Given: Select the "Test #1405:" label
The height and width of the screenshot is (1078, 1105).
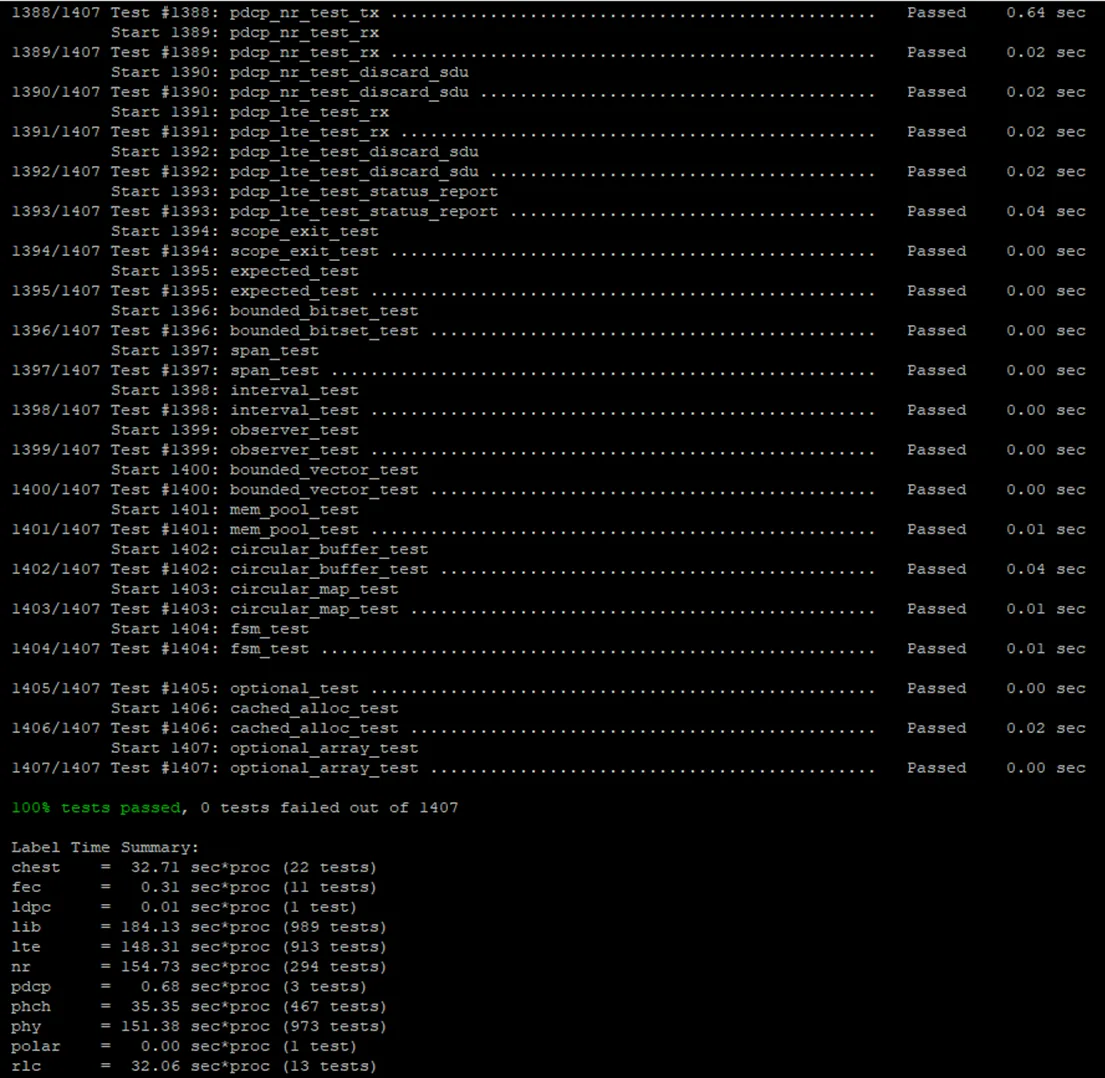Looking at the screenshot, I should coord(165,688).
